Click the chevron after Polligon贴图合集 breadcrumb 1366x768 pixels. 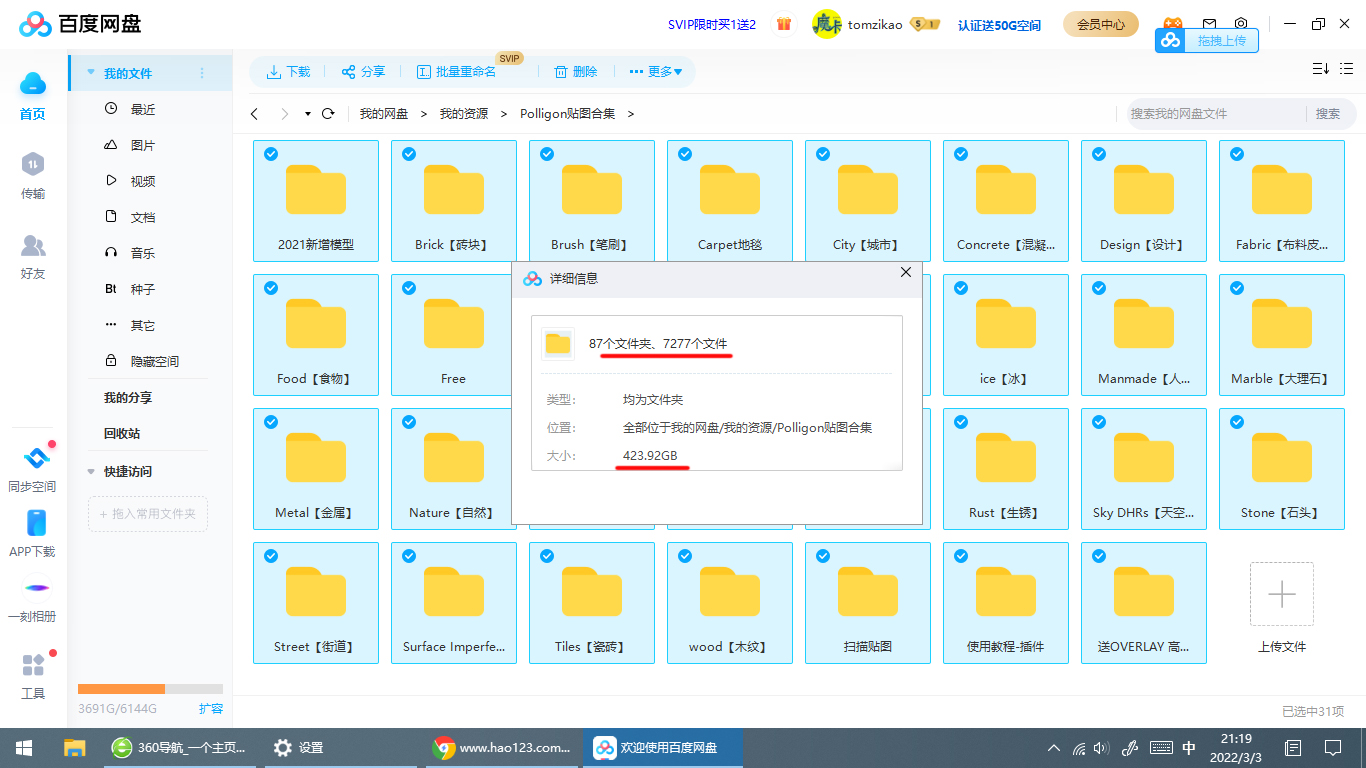pos(631,114)
